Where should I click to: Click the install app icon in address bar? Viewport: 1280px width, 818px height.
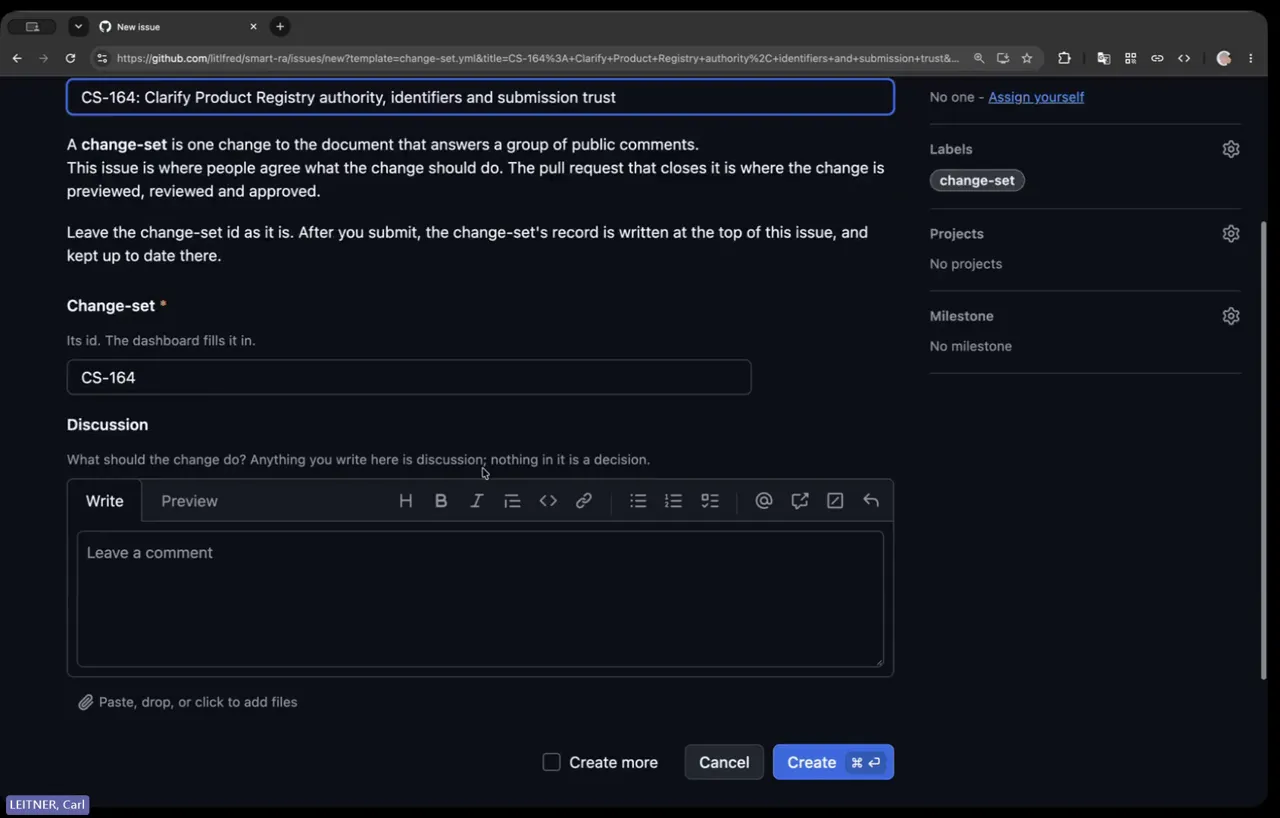click(1003, 58)
